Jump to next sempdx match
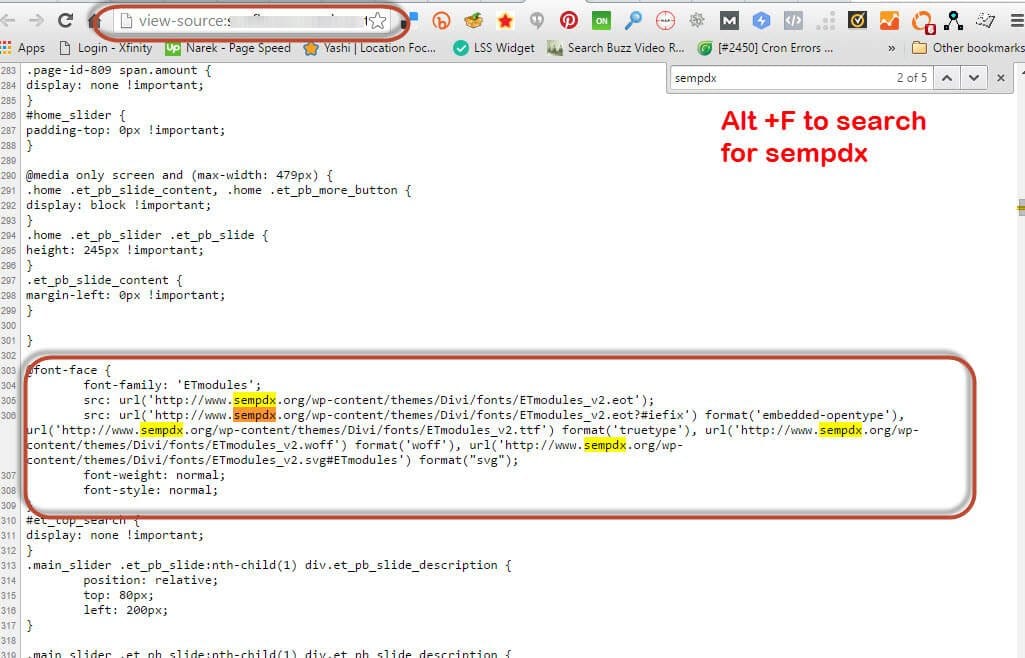Image resolution: width=1025 pixels, height=658 pixels. click(973, 77)
